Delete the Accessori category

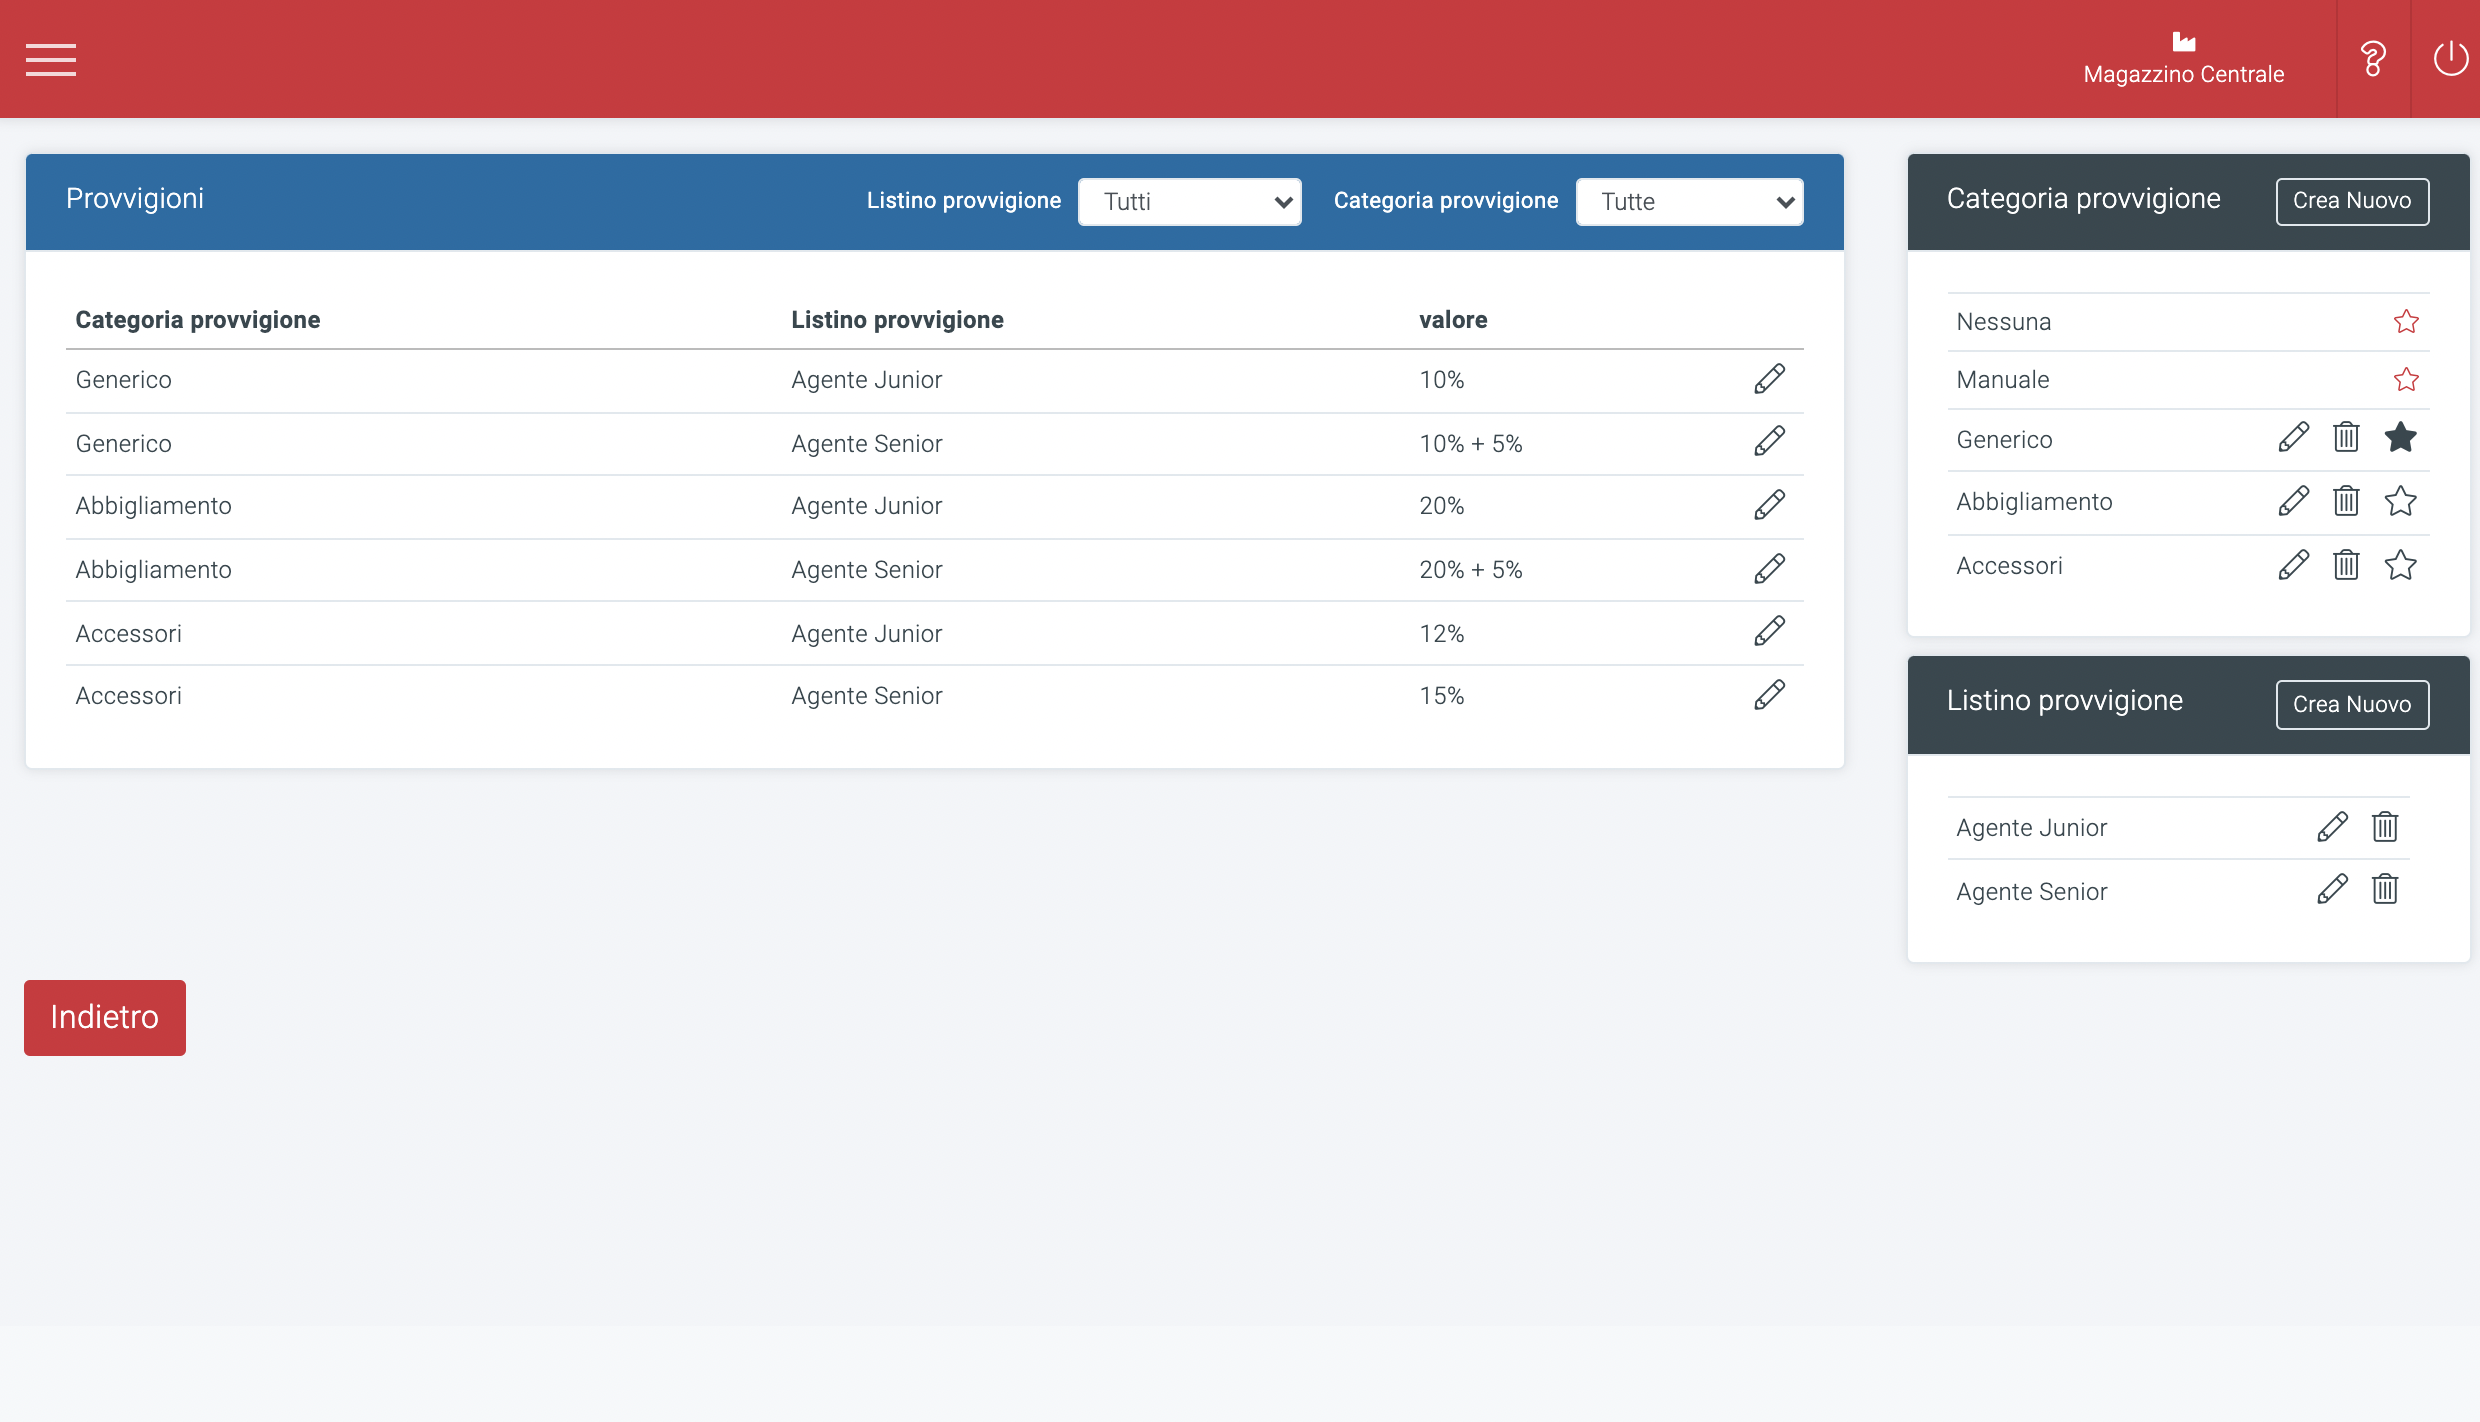(x=2346, y=565)
